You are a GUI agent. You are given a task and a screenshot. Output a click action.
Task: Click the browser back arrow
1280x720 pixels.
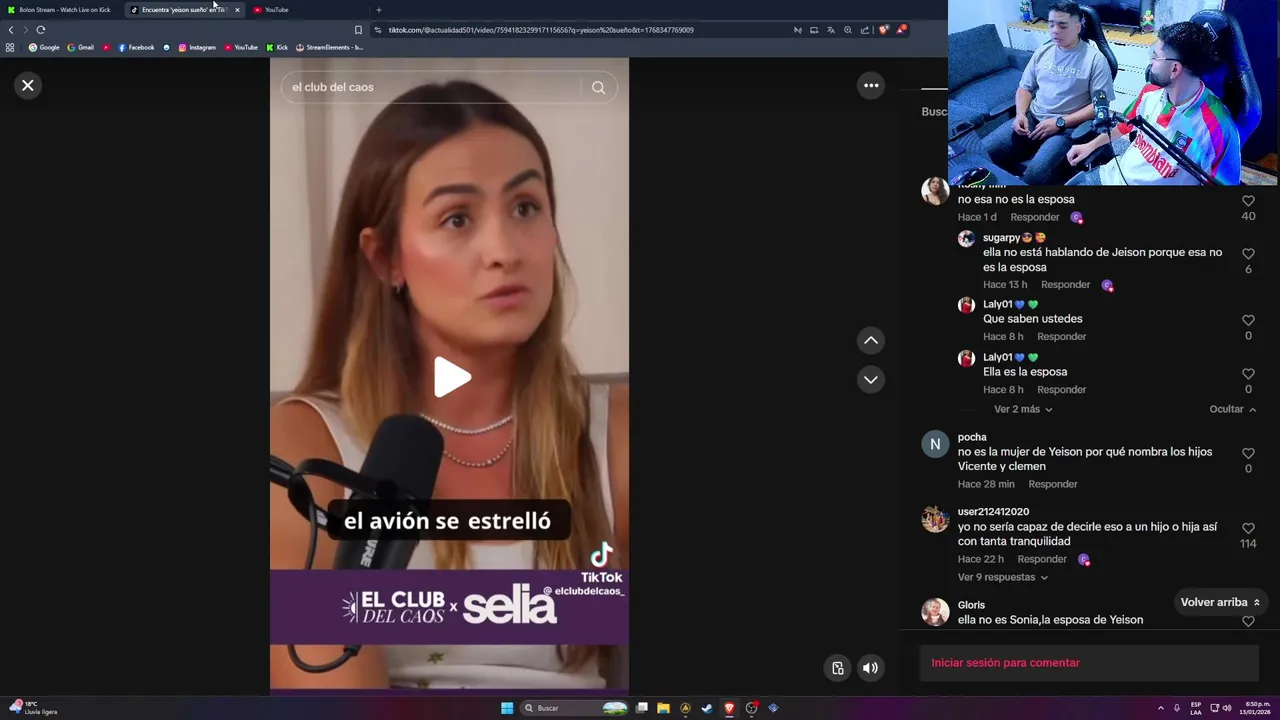click(11, 30)
